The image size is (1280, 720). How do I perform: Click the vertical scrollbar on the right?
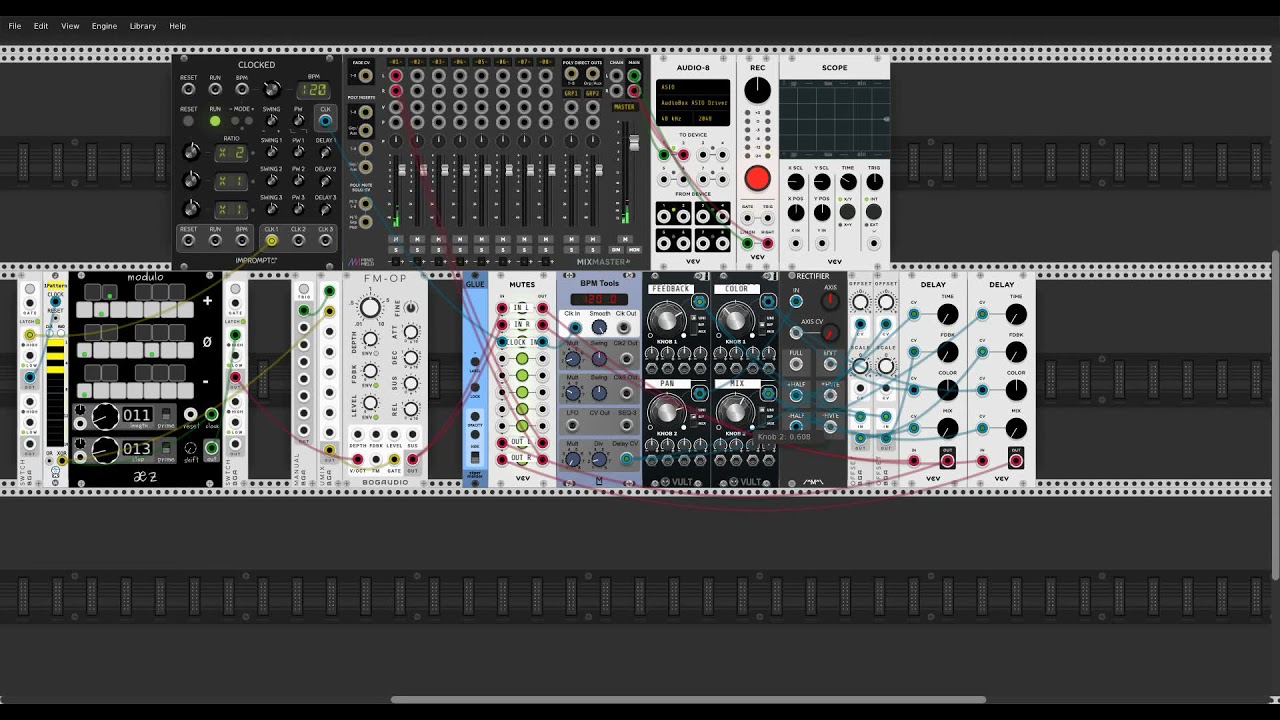pos(1275,415)
